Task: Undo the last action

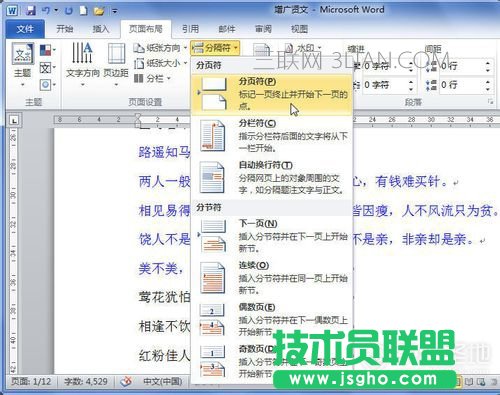Action: (46, 11)
